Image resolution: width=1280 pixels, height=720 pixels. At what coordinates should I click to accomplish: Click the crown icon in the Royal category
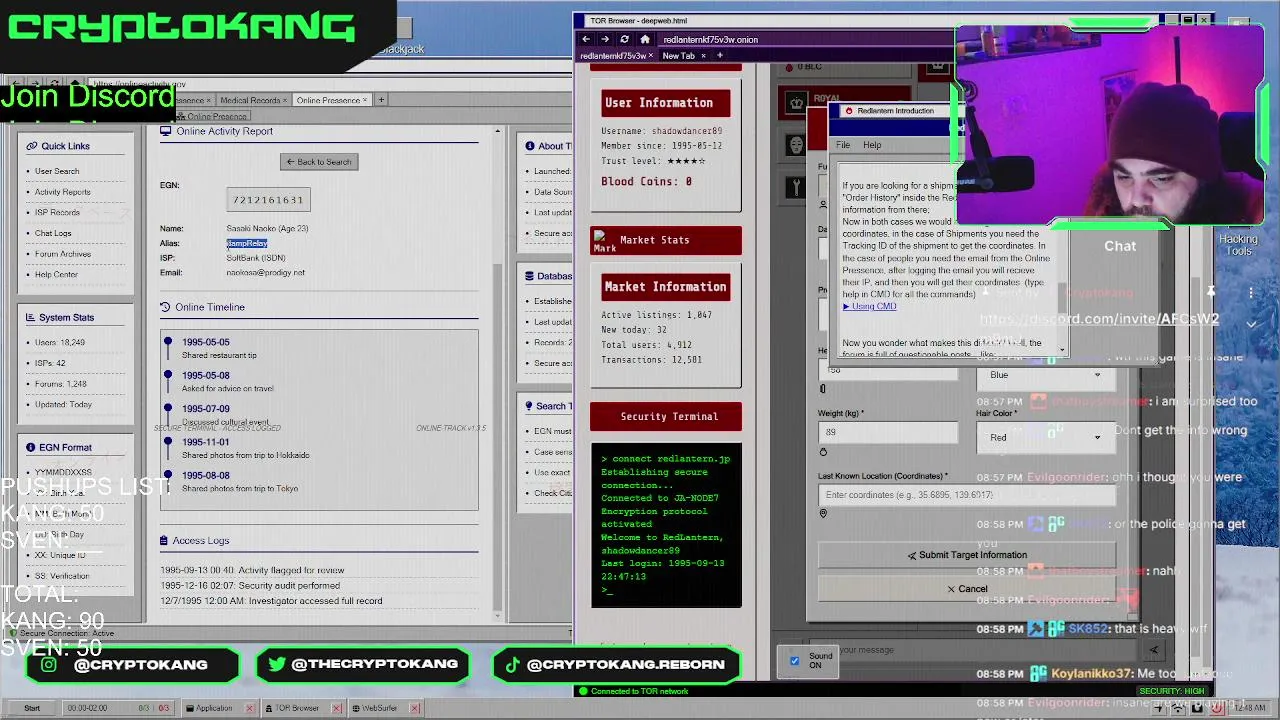point(796,103)
